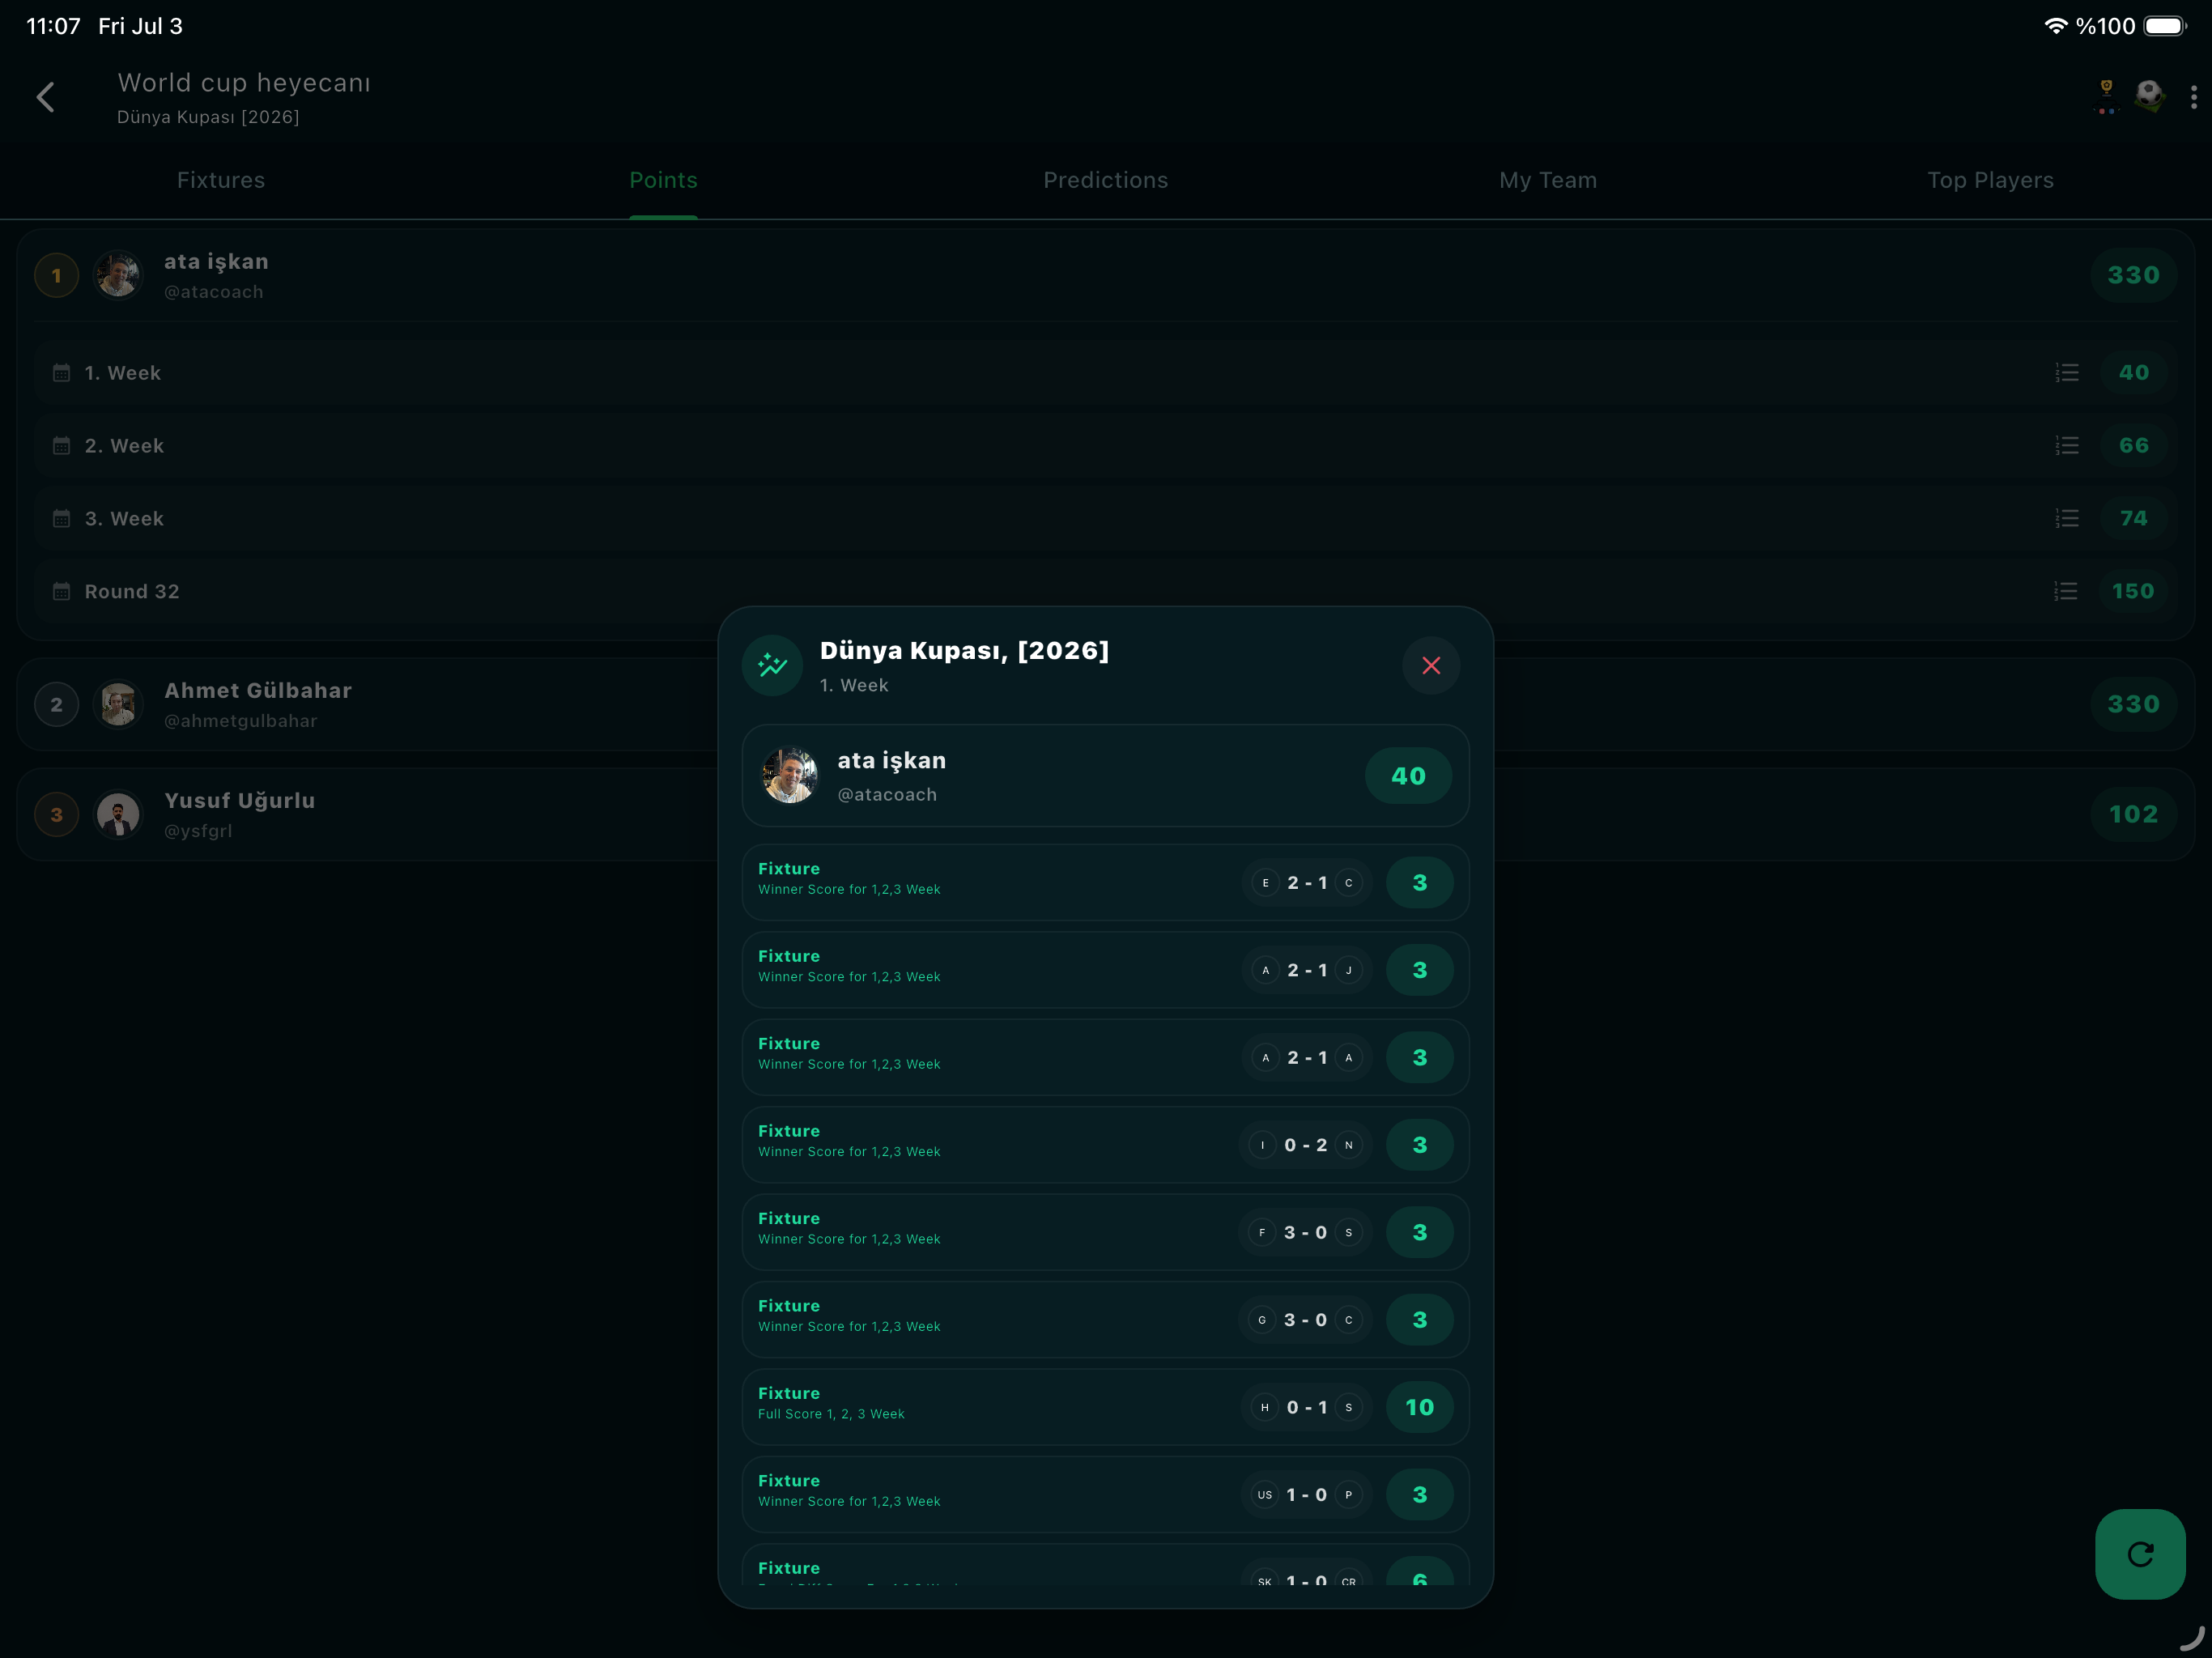Tap the 10 points badge on Full Score fixture

[x=1419, y=1407]
